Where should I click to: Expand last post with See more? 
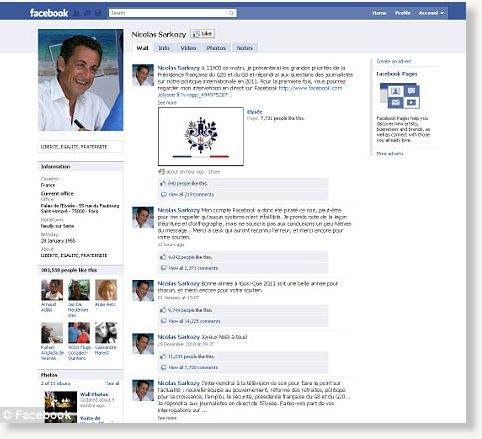coord(167,418)
